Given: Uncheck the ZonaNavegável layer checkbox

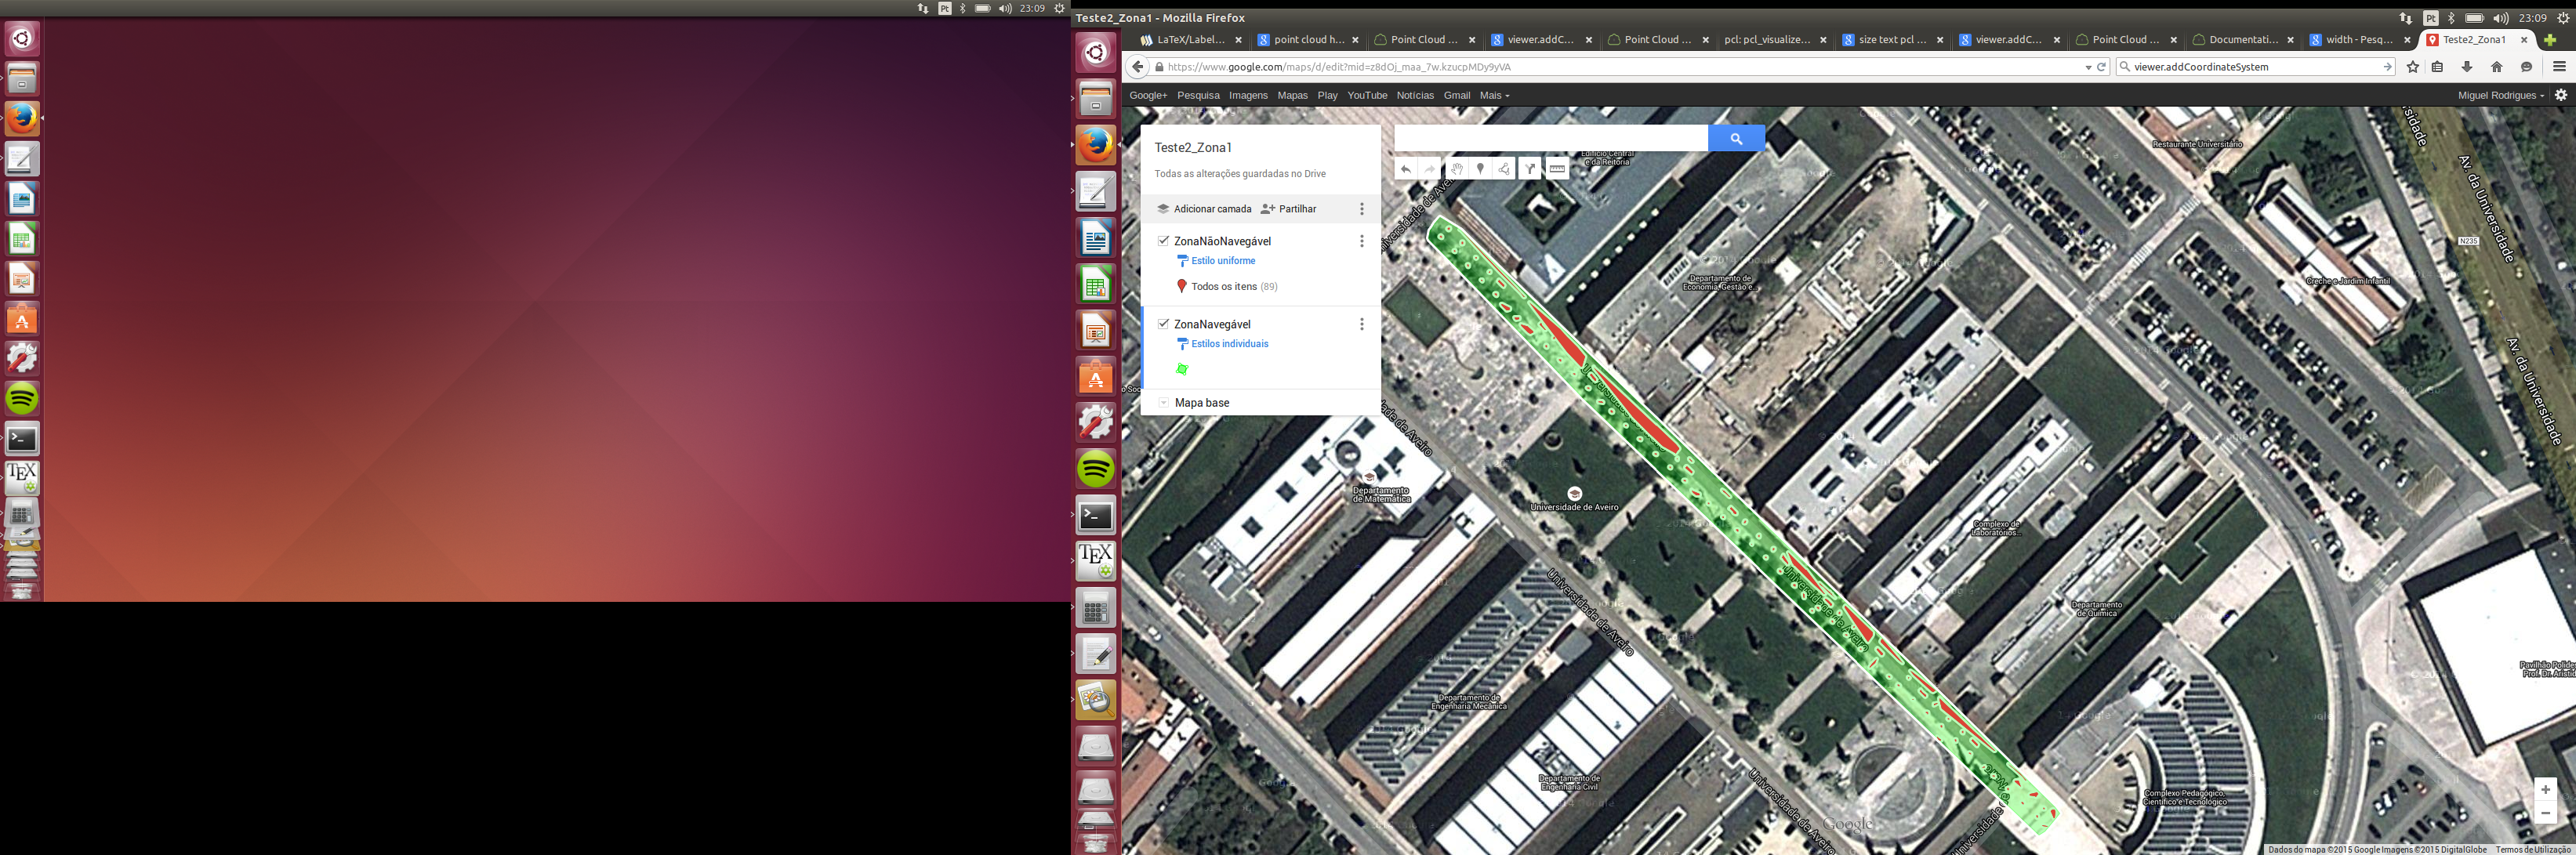Looking at the screenshot, I should [x=1163, y=324].
